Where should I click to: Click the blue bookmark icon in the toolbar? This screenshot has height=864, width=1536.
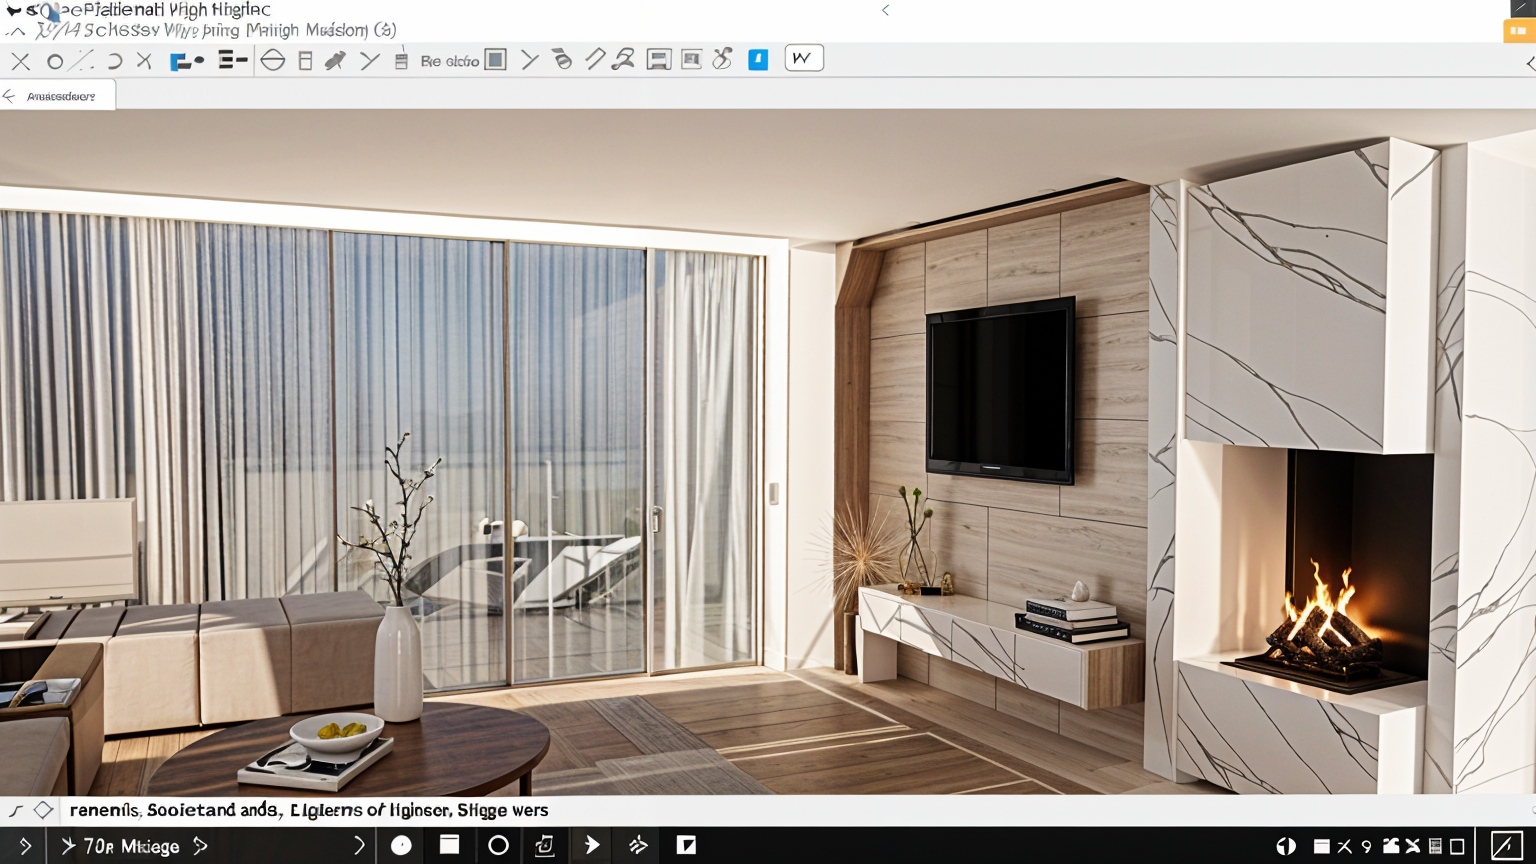(758, 60)
